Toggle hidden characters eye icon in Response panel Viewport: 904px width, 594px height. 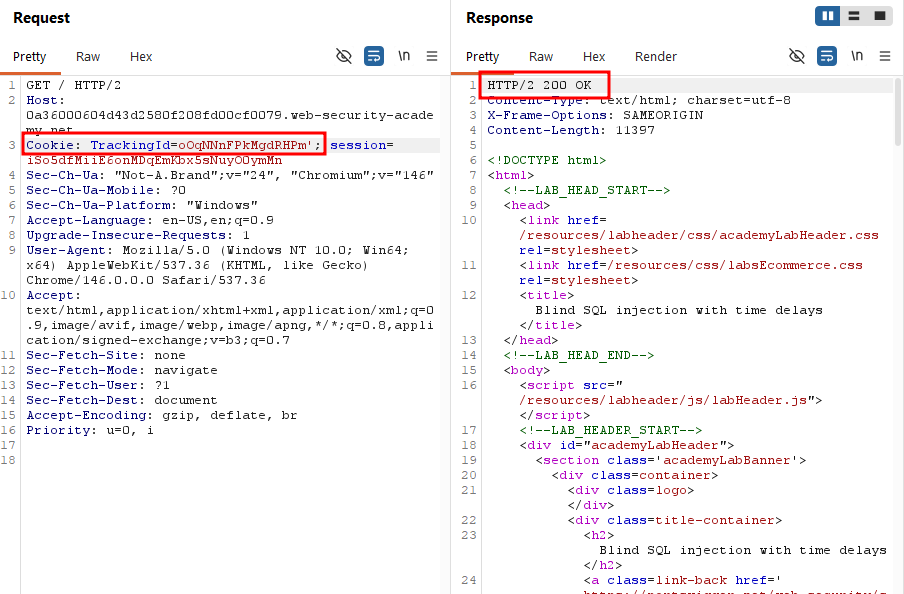(797, 56)
